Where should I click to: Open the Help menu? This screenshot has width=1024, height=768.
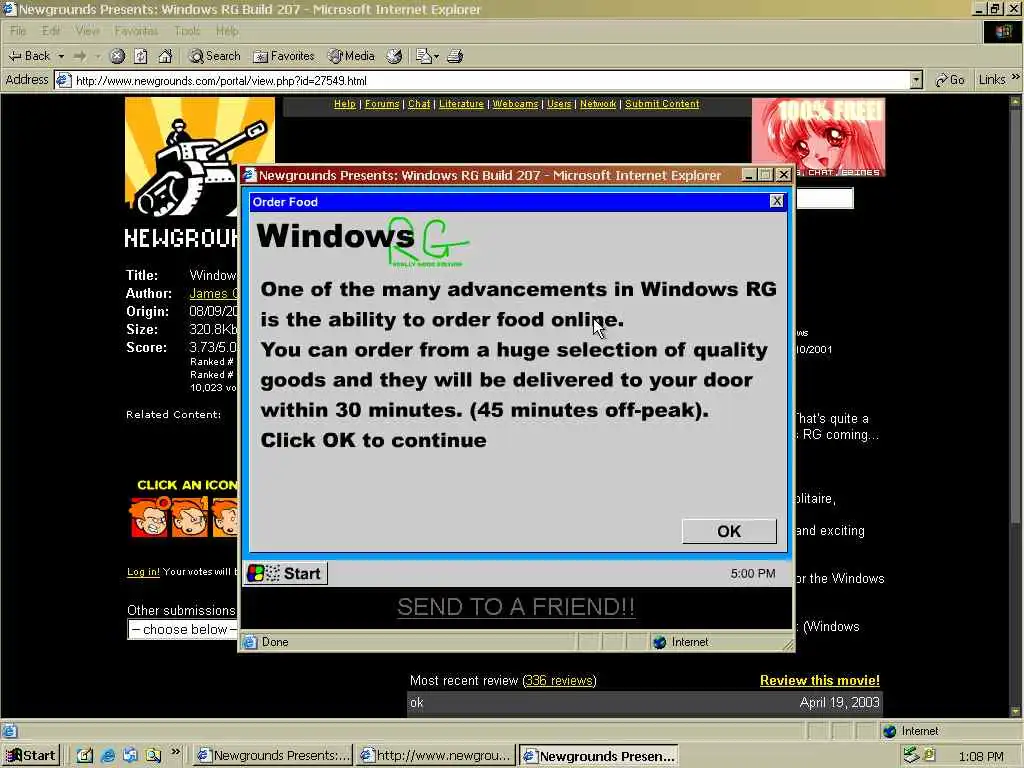(x=227, y=31)
